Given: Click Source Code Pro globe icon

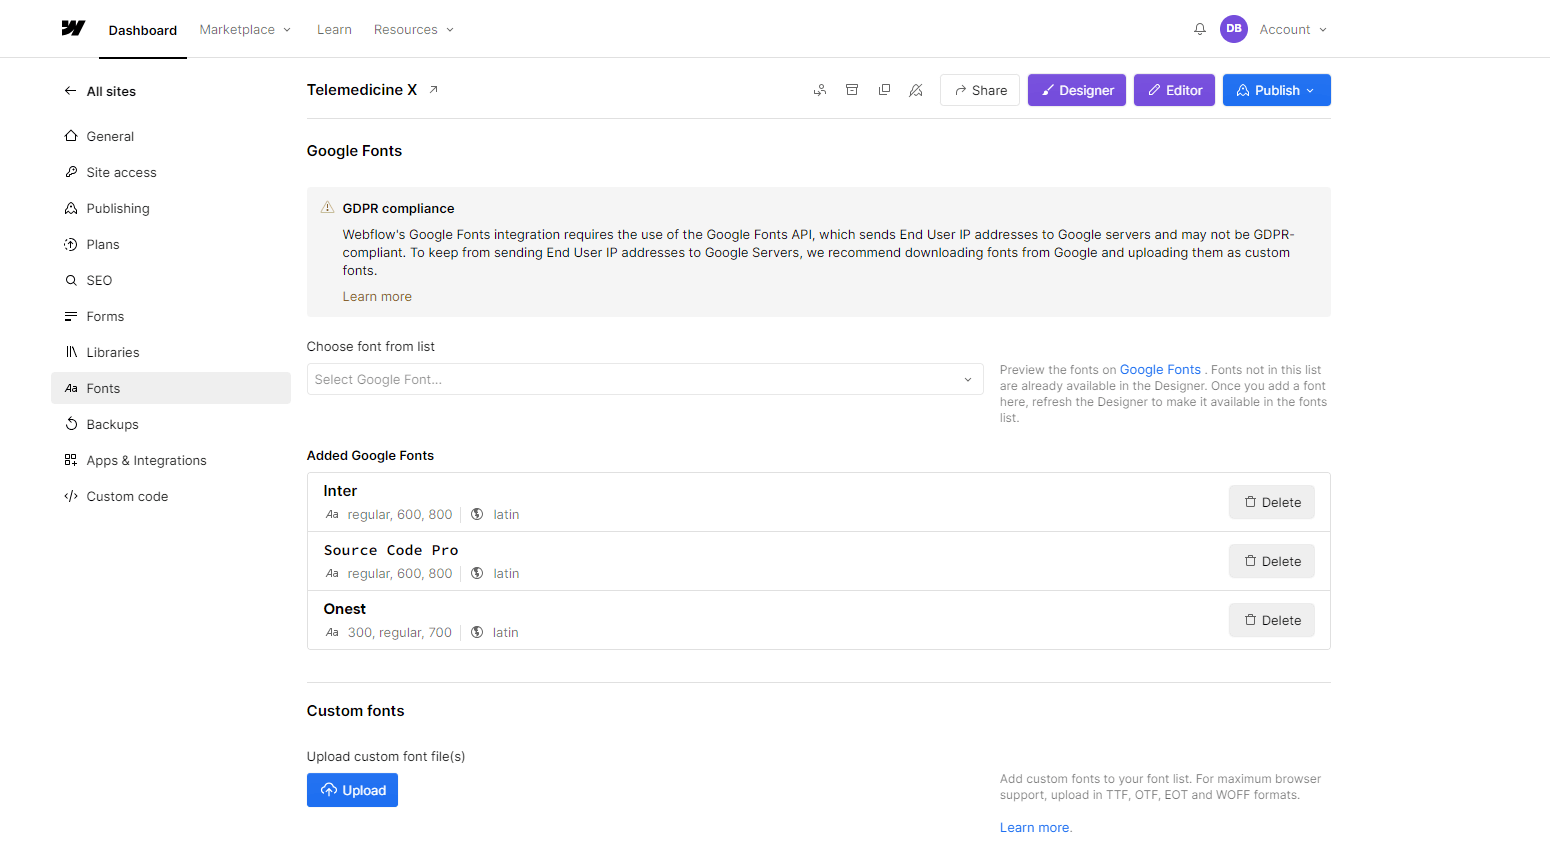Looking at the screenshot, I should coord(477,573).
